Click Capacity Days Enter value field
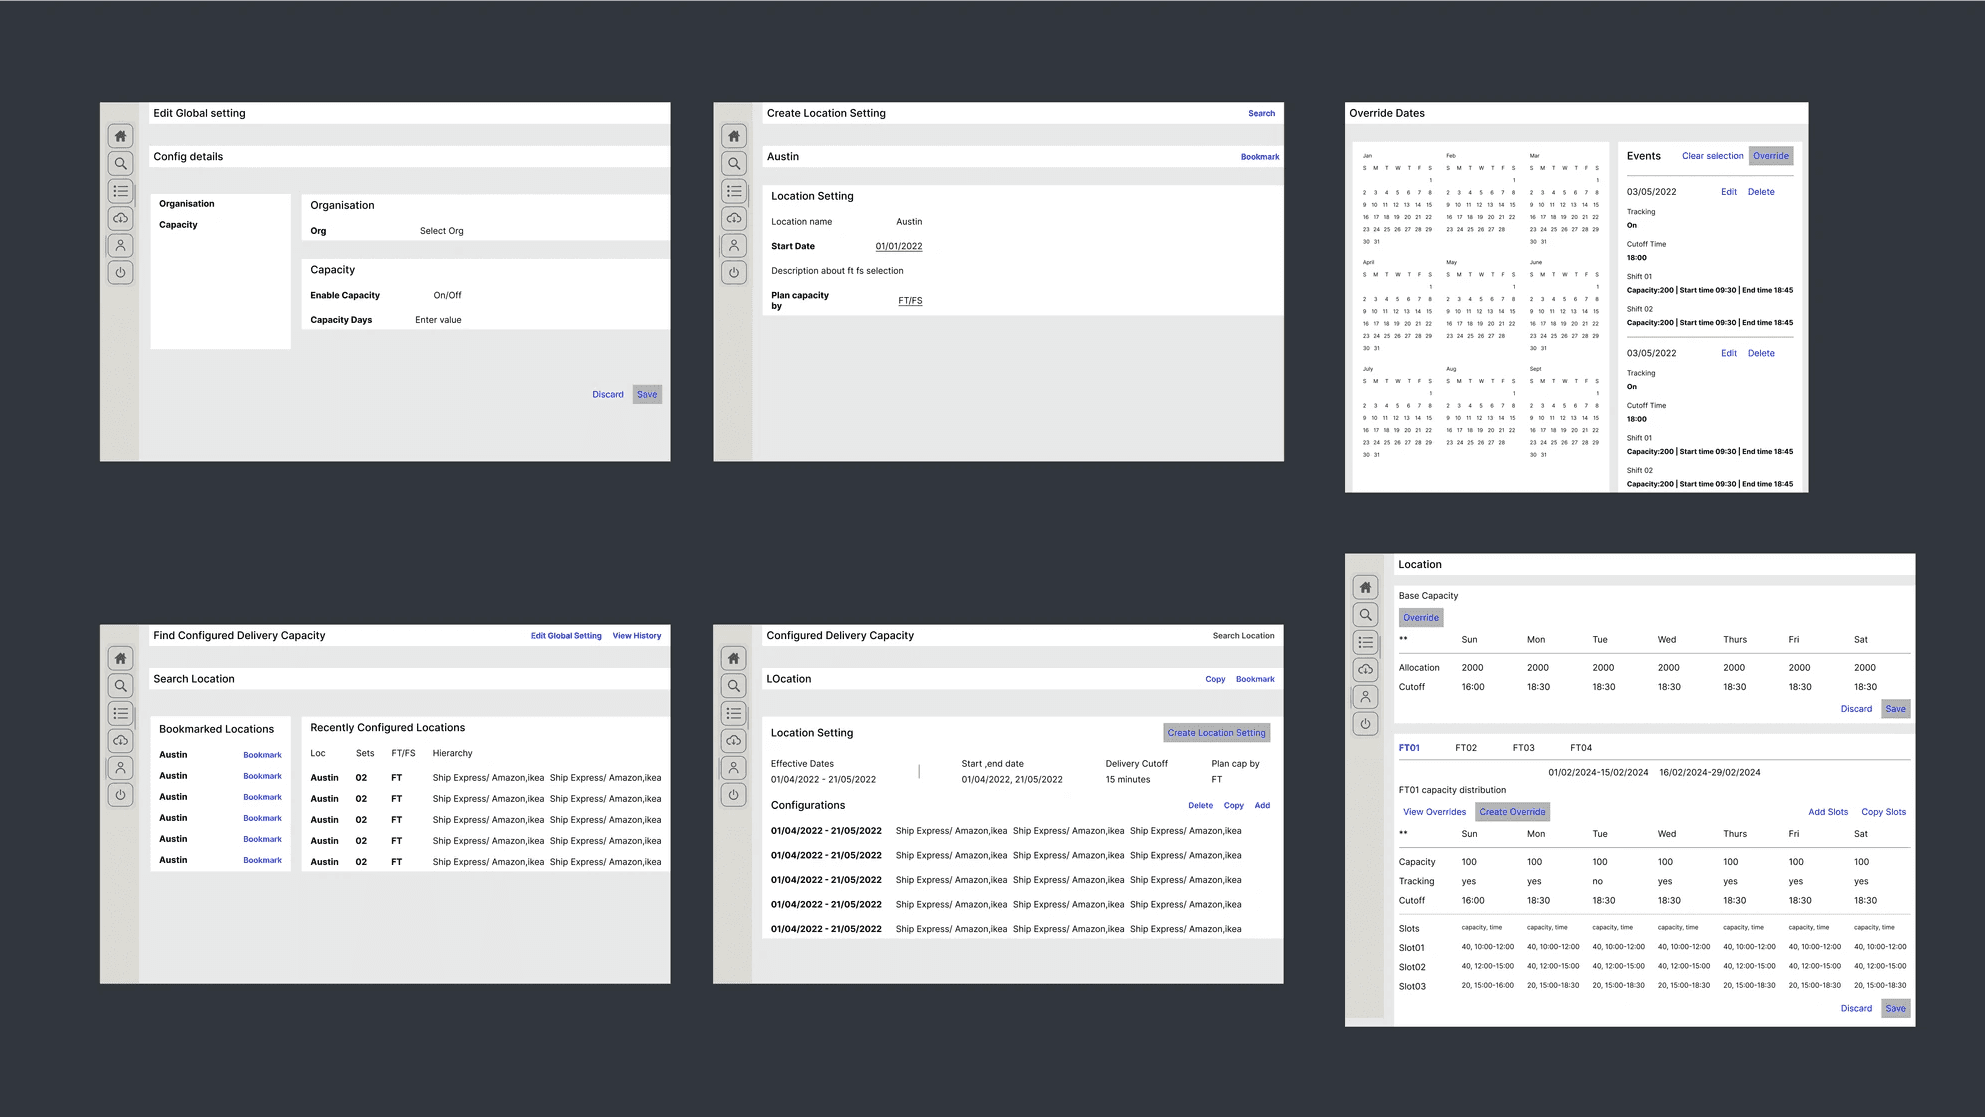Image resolution: width=1985 pixels, height=1117 pixels. click(438, 321)
